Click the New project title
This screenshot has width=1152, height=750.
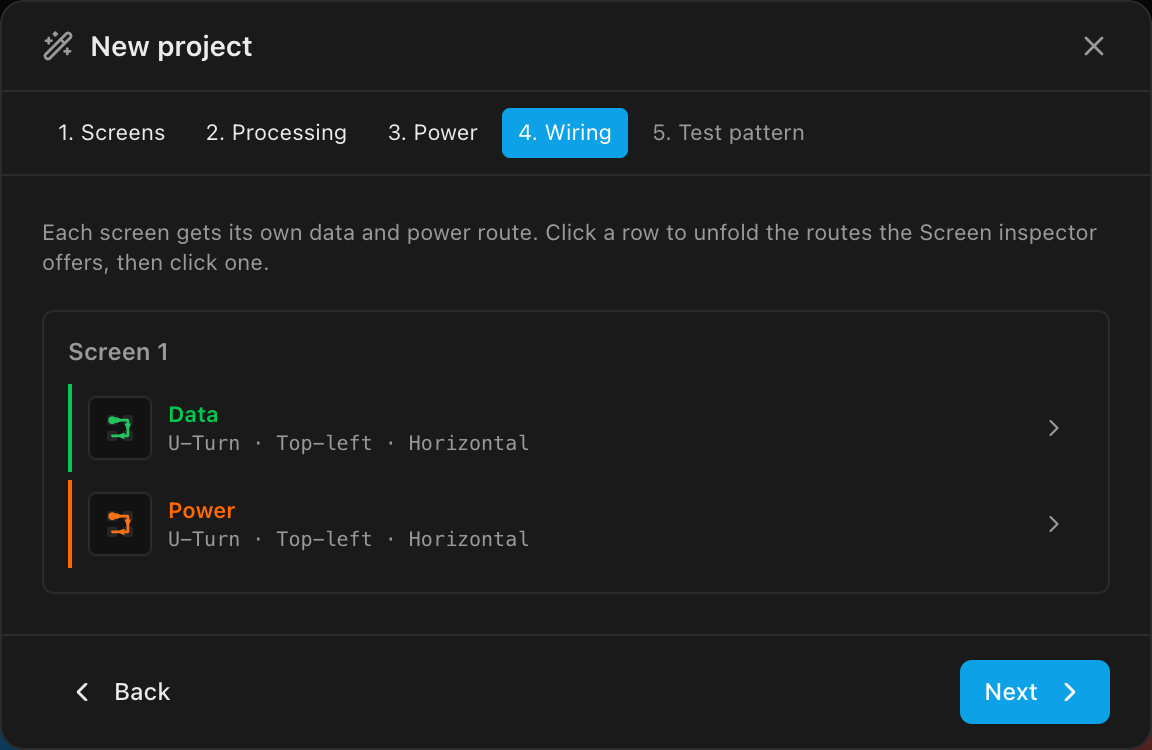pos(171,46)
